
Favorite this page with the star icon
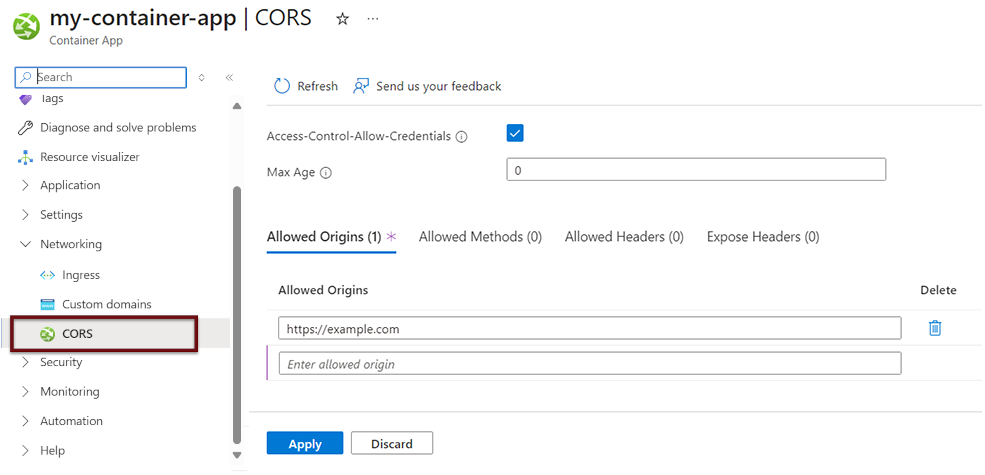click(x=342, y=19)
